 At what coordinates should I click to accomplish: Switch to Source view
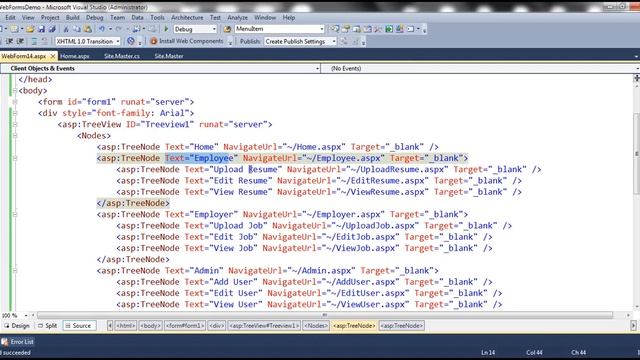[x=79, y=326]
